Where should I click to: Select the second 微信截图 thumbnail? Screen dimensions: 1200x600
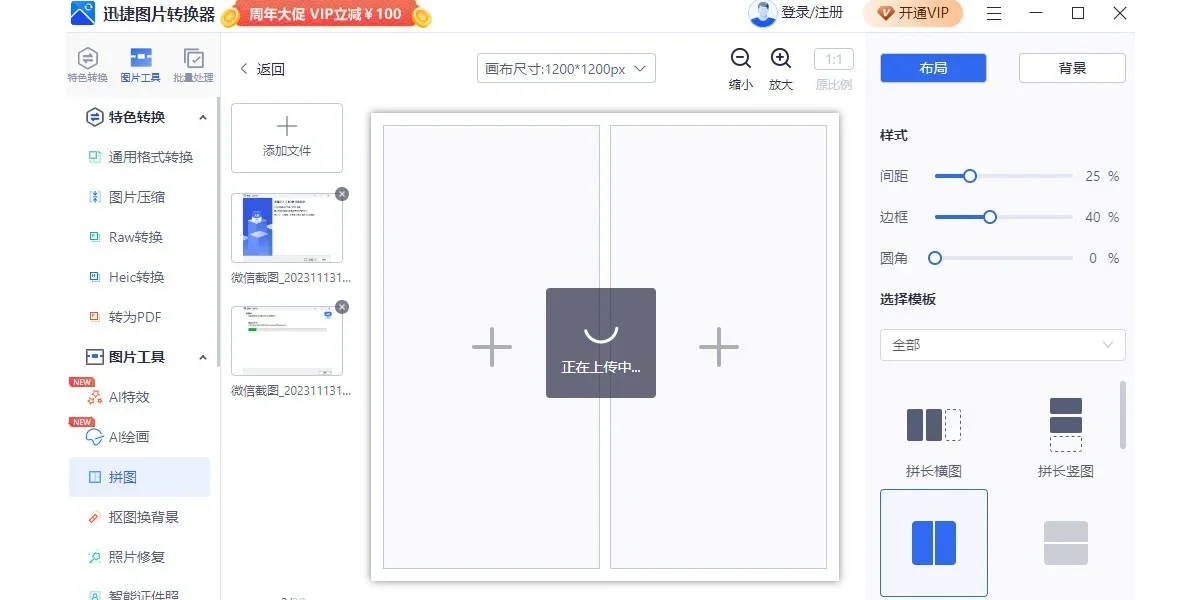(287, 341)
